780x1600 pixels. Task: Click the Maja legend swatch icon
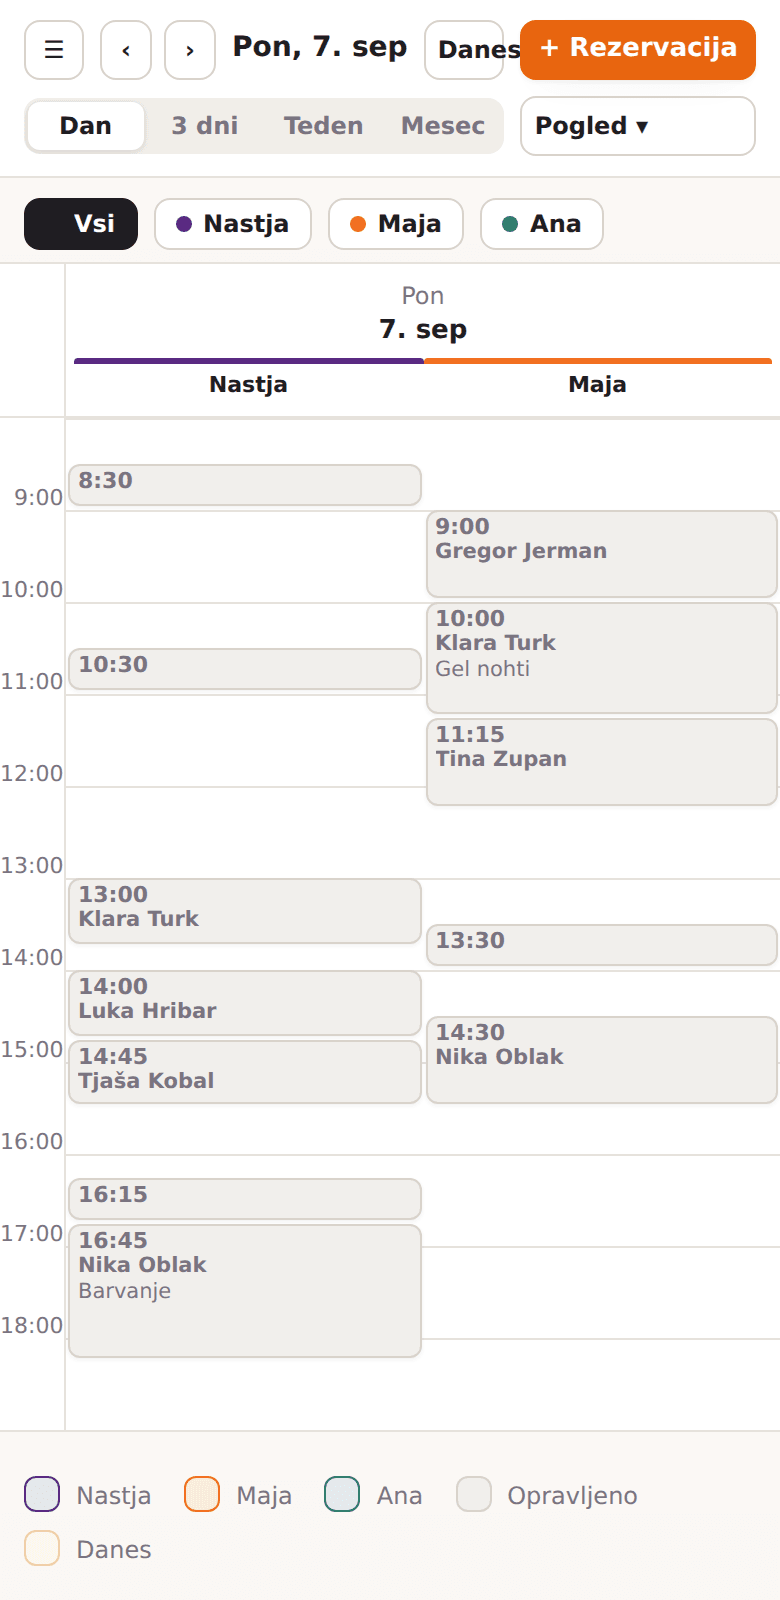coord(202,1494)
